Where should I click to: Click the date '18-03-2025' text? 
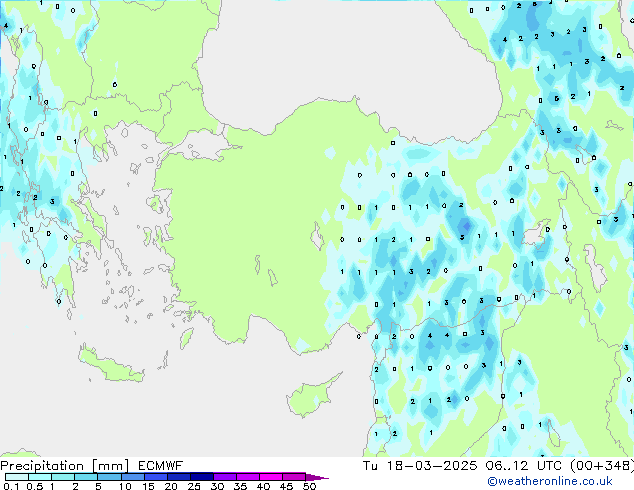(x=431, y=466)
